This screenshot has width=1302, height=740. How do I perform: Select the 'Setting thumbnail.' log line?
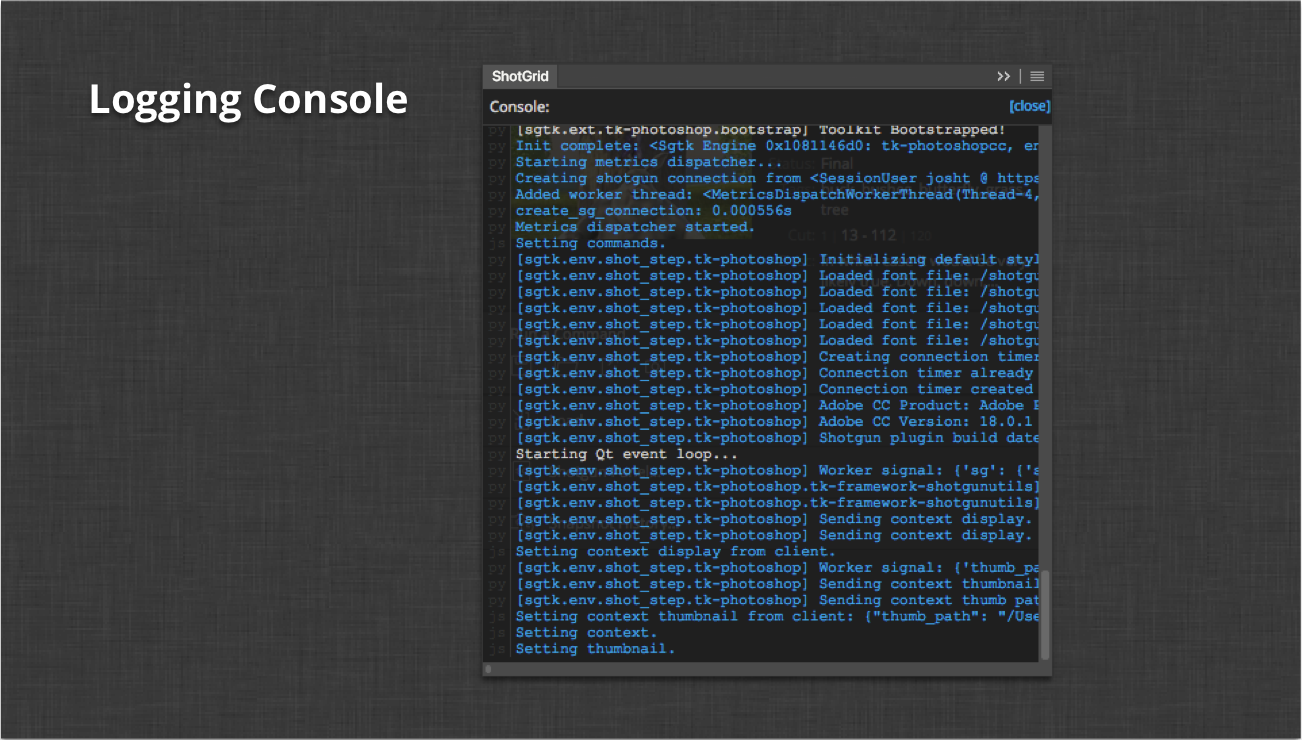(x=596, y=649)
